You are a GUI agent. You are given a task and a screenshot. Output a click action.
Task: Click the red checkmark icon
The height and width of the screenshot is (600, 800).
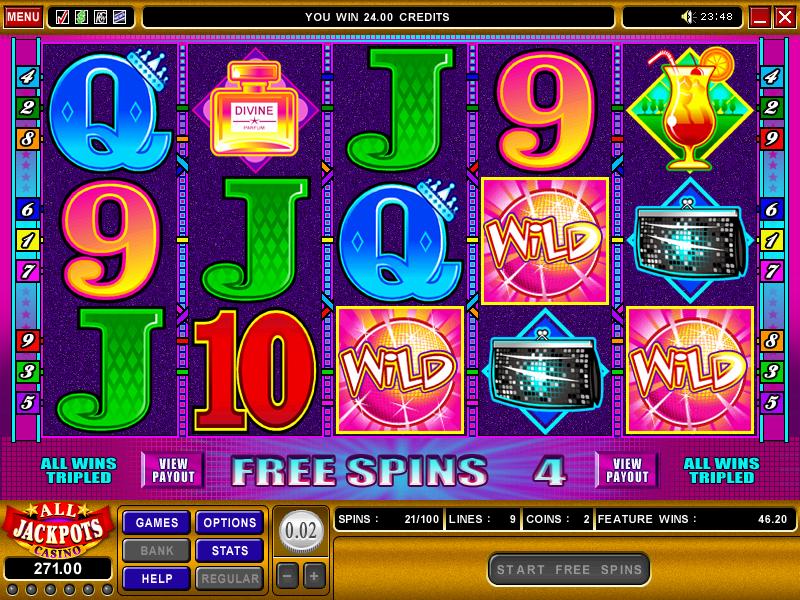coord(62,17)
